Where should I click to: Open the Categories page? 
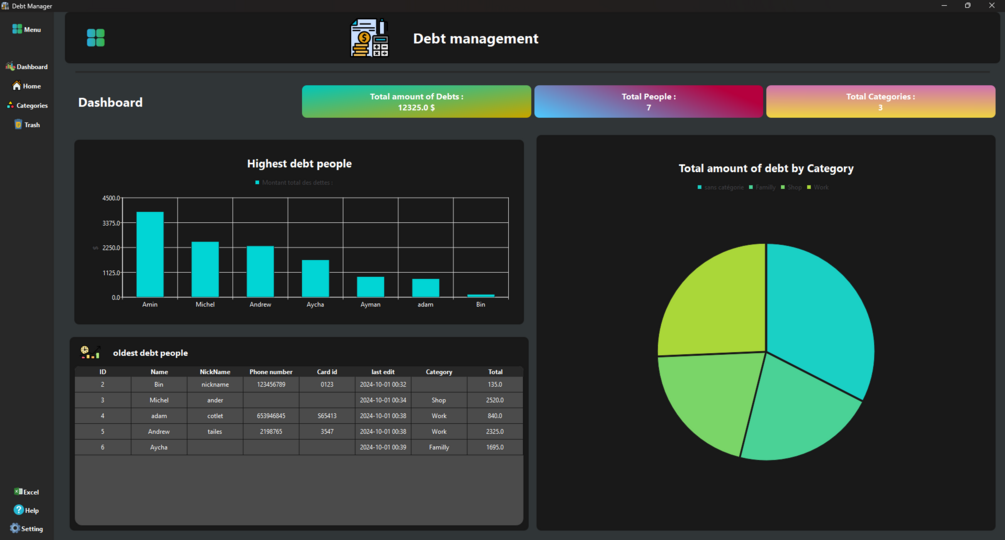[x=27, y=105]
